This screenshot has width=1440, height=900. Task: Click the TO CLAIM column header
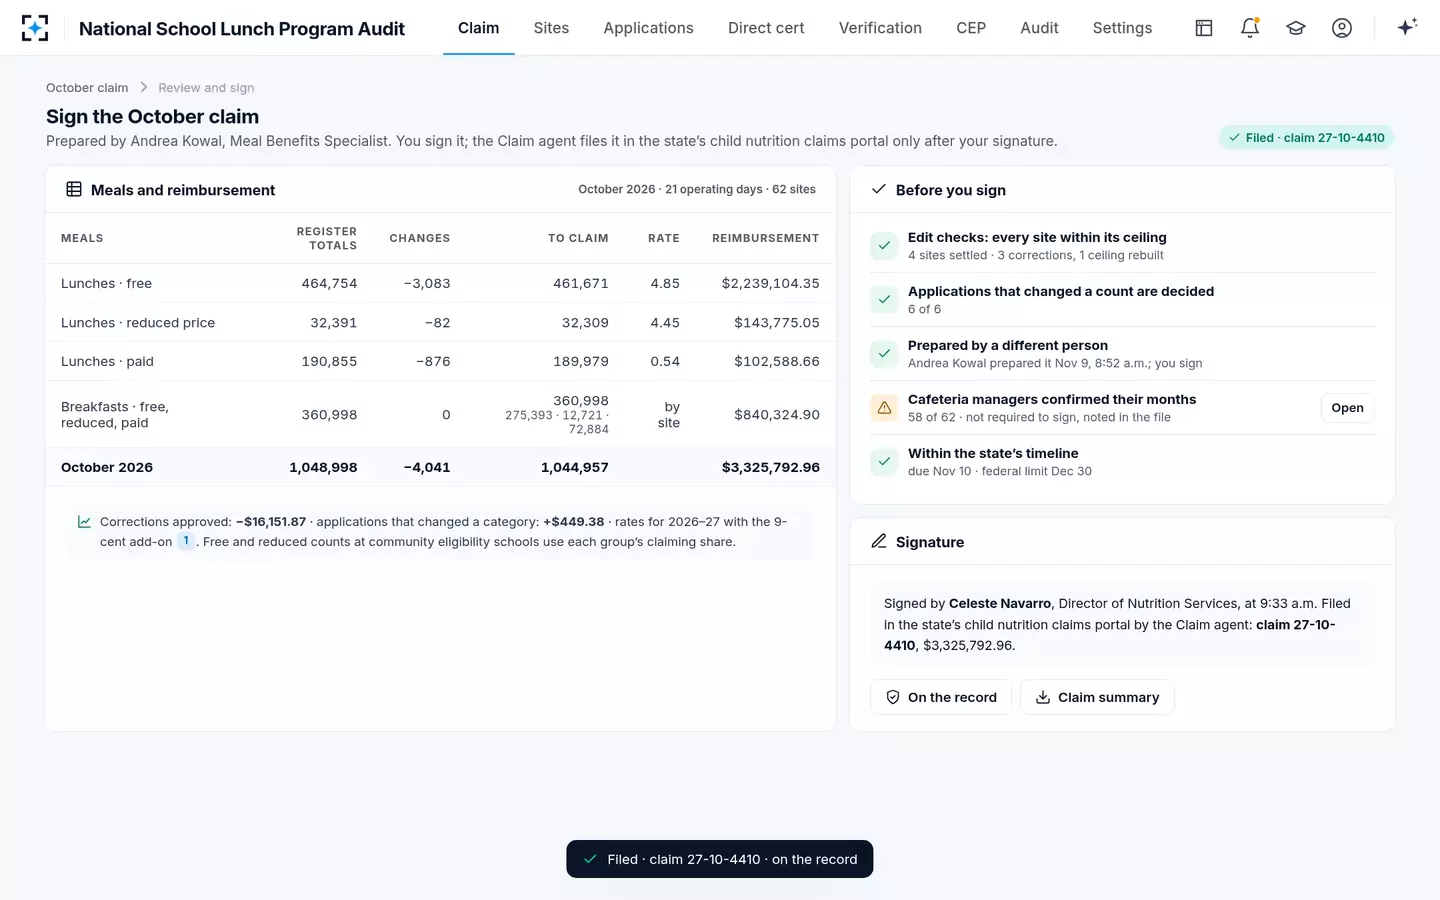(578, 238)
